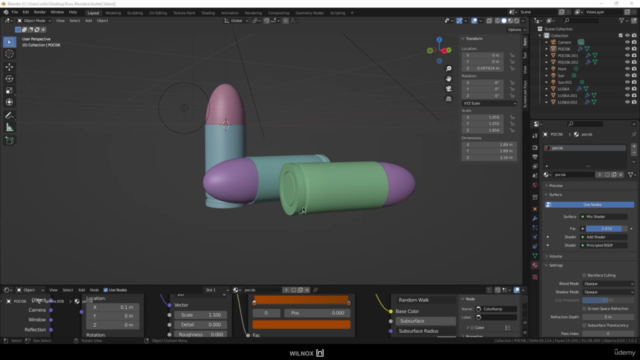Hide the Camera object in outliner
The image size is (640, 360).
tap(627, 42)
